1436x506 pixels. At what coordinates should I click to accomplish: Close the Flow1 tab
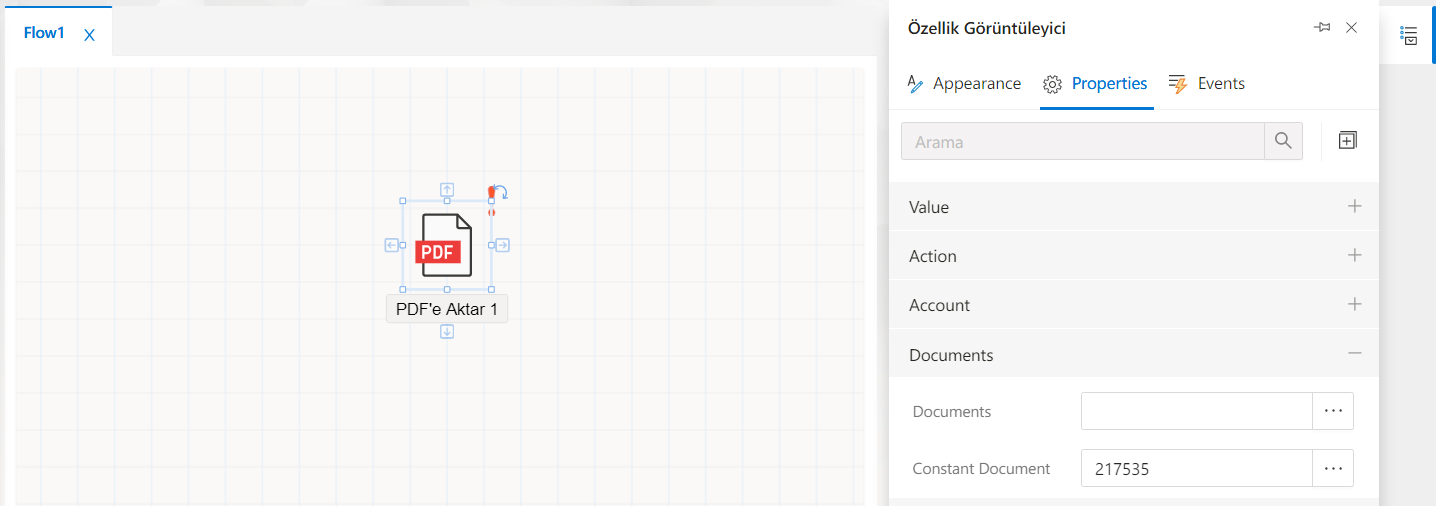click(x=89, y=35)
